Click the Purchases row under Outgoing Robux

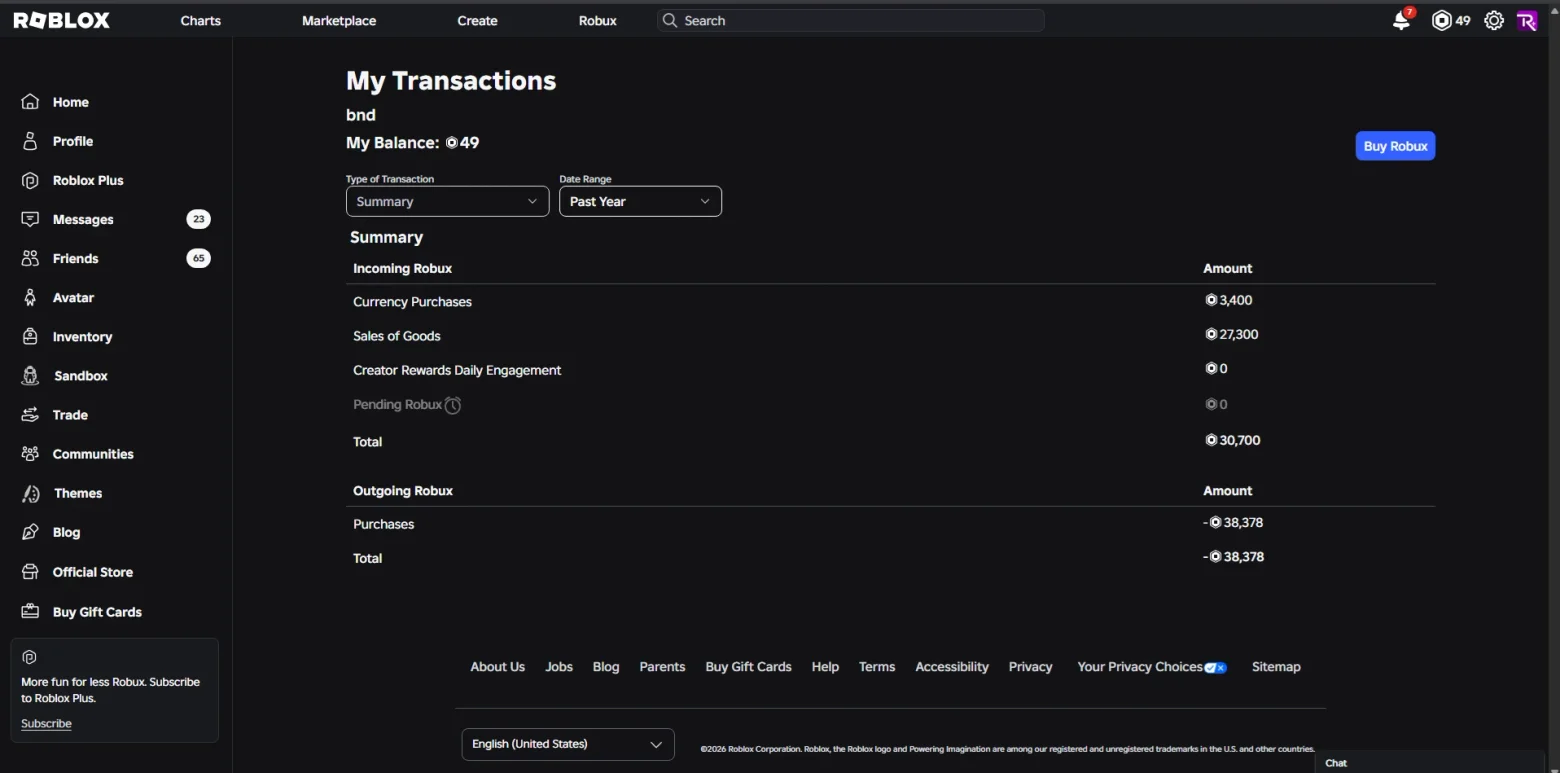tap(383, 524)
